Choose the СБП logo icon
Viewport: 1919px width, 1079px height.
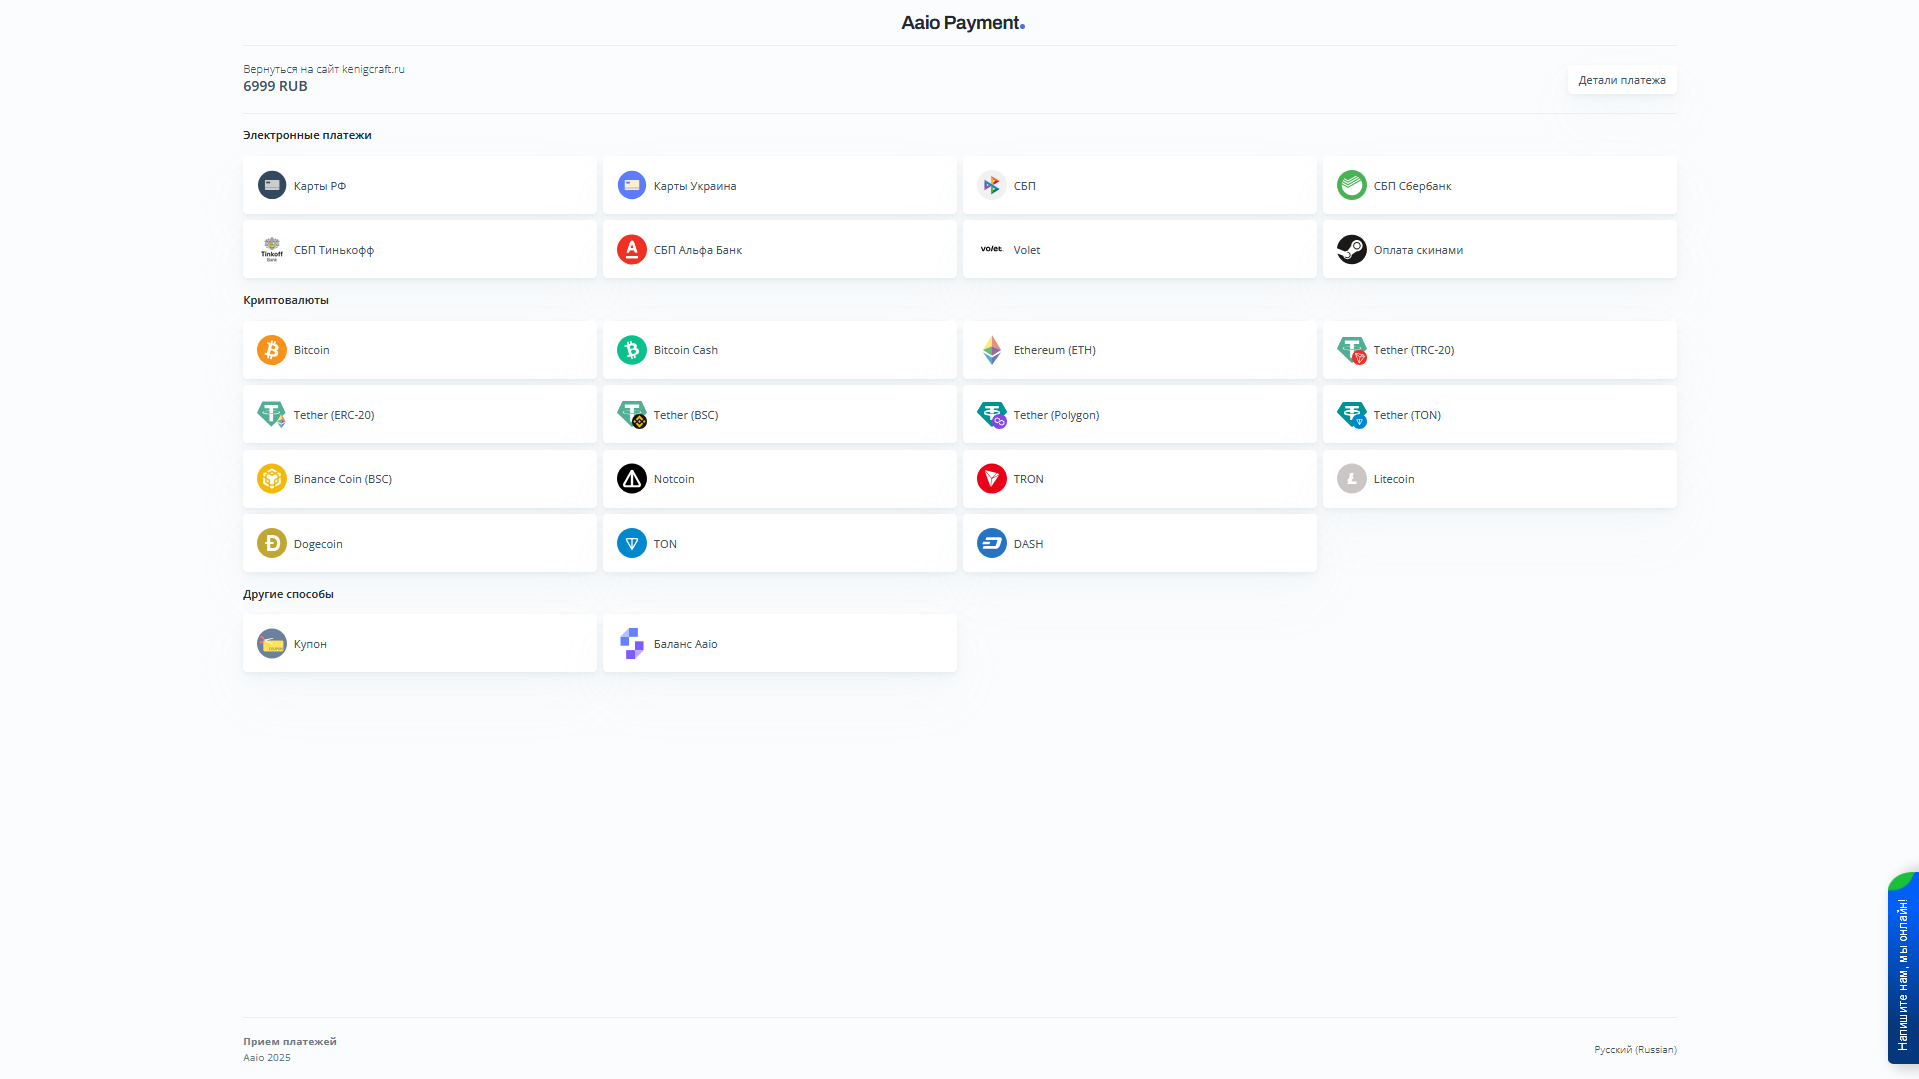tap(992, 185)
